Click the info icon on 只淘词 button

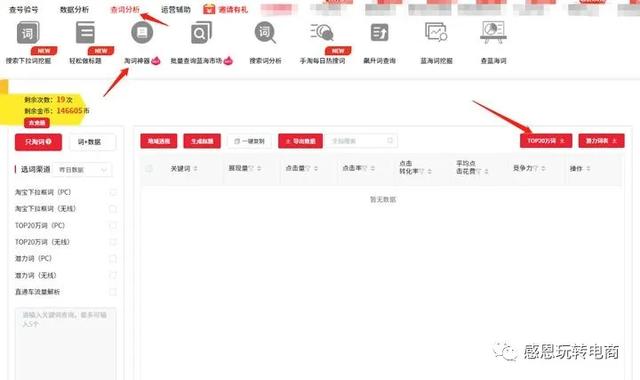coord(49,142)
